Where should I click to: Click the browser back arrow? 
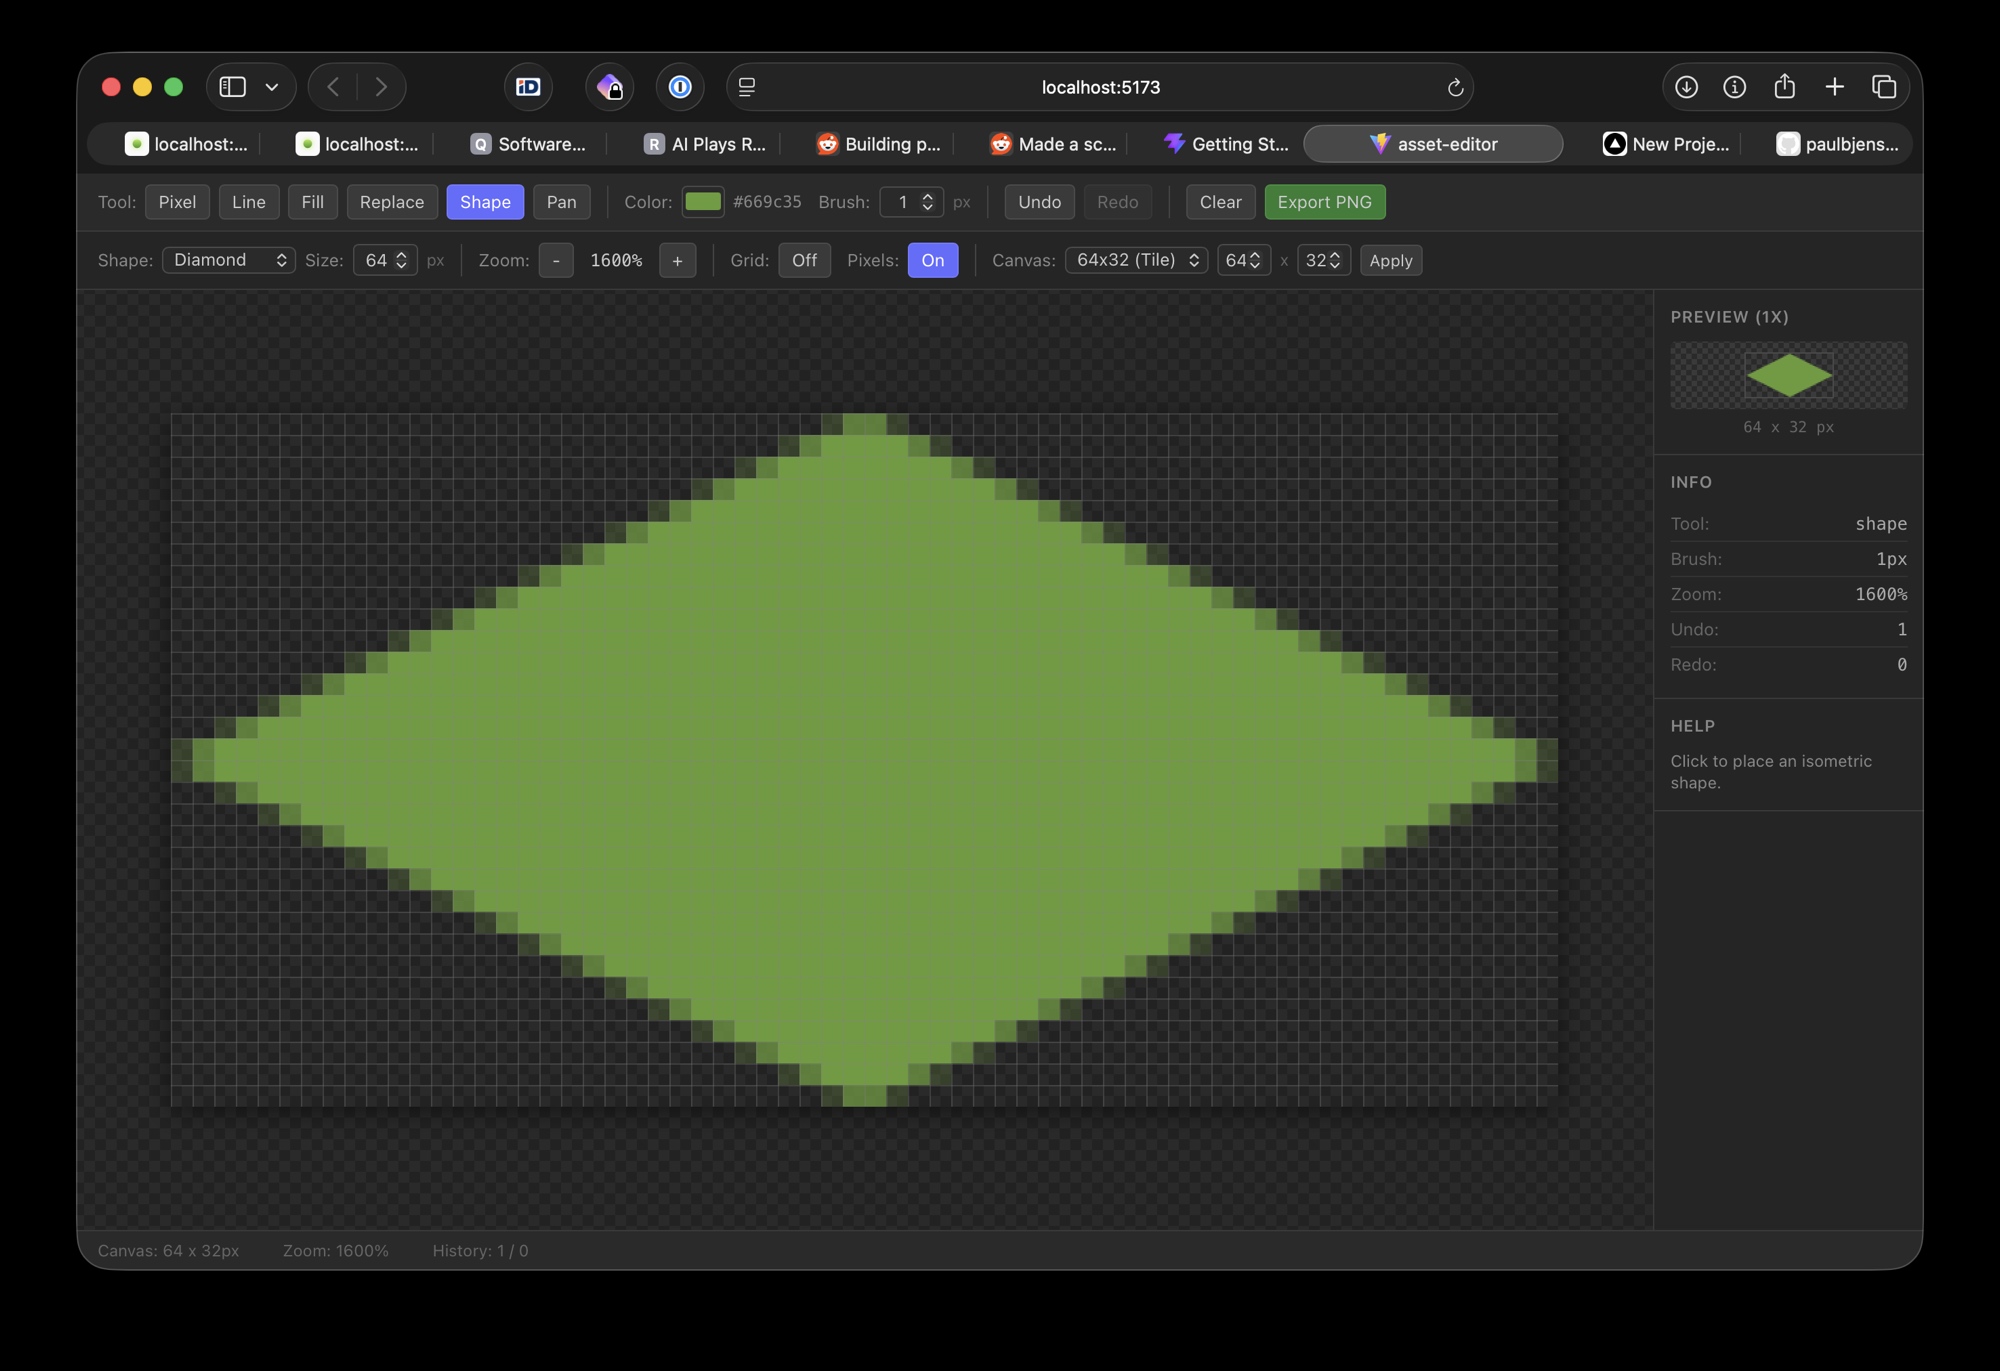(x=334, y=87)
